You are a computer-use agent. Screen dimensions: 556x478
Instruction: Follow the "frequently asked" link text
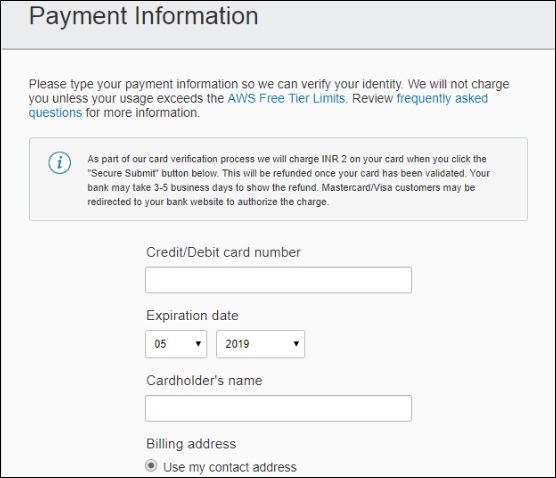[442, 98]
